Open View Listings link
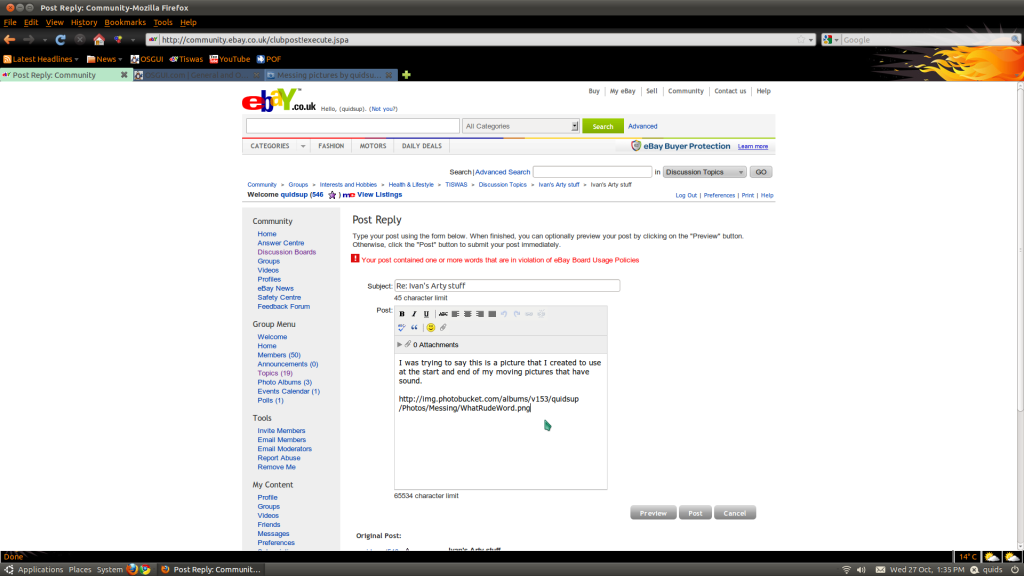The image size is (1024, 576). click(x=379, y=195)
